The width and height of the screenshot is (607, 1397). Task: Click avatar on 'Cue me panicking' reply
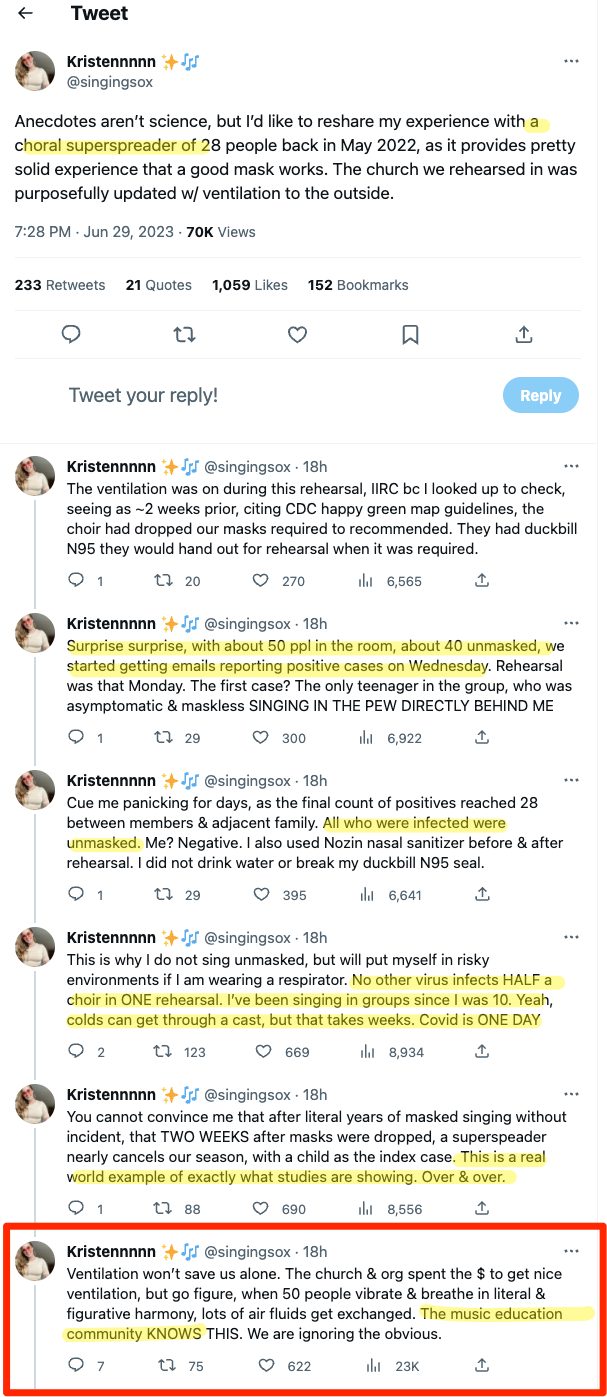click(x=35, y=790)
